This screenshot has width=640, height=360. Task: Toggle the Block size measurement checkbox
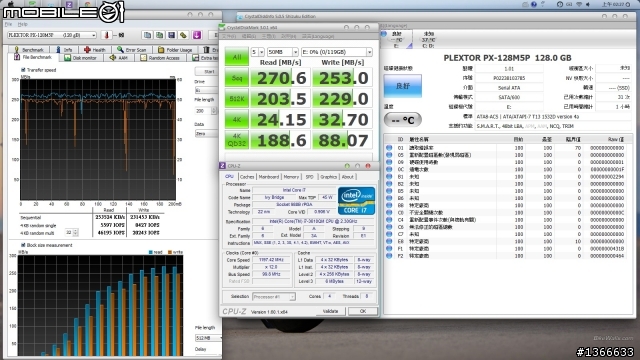coord(23,245)
